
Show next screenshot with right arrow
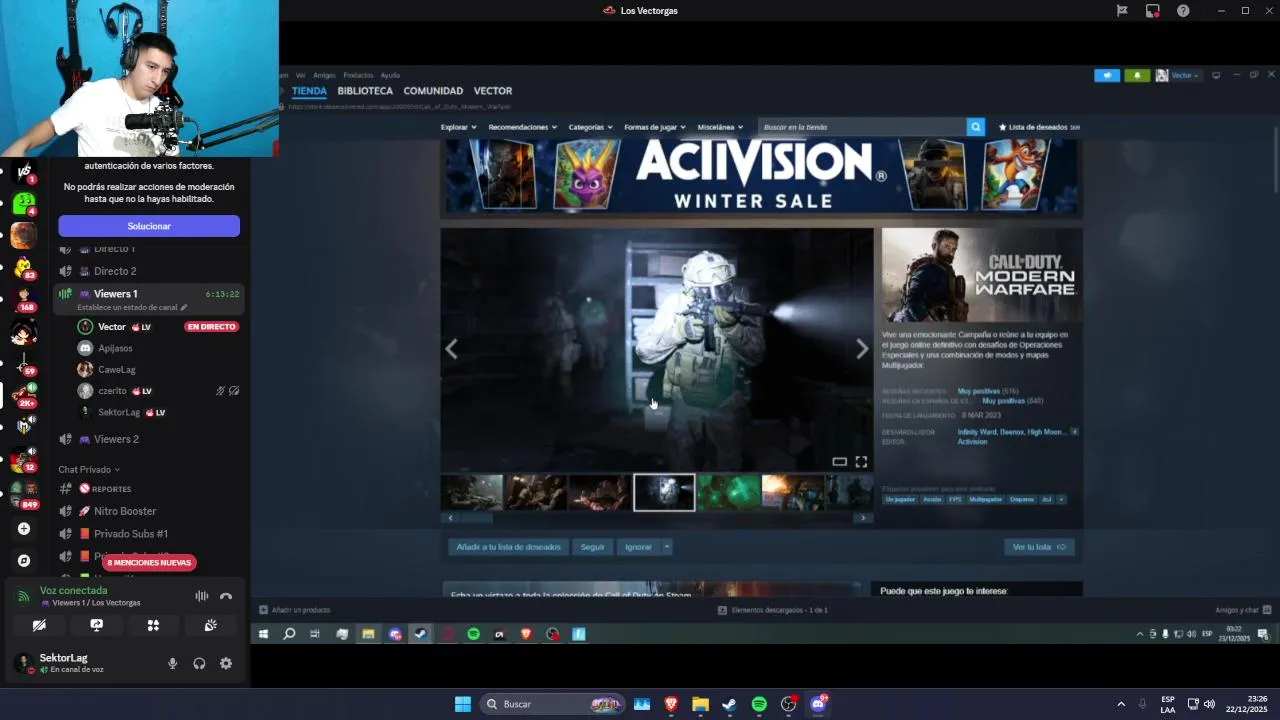tap(862, 349)
